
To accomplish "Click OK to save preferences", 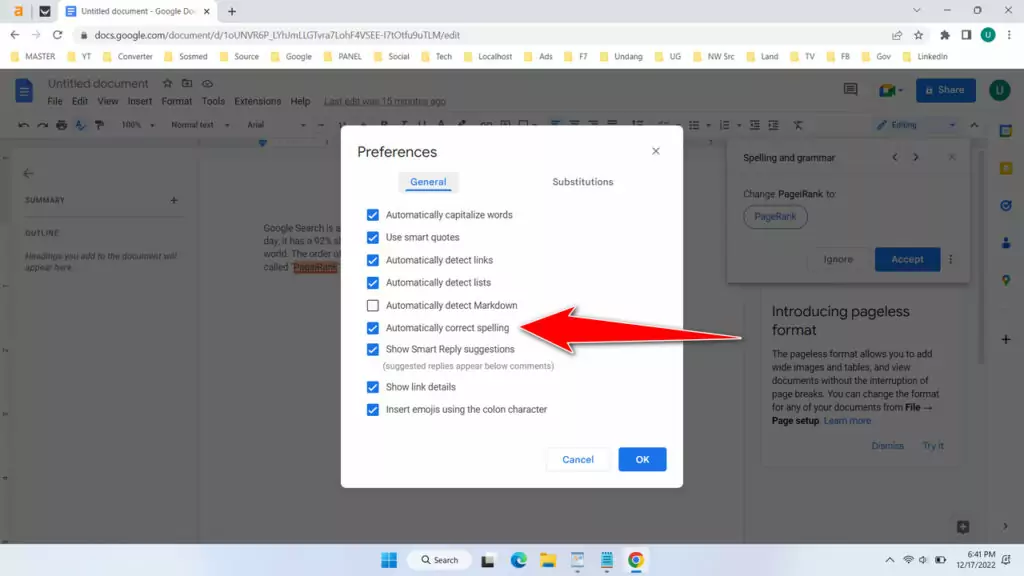I will pyautogui.click(x=642, y=459).
